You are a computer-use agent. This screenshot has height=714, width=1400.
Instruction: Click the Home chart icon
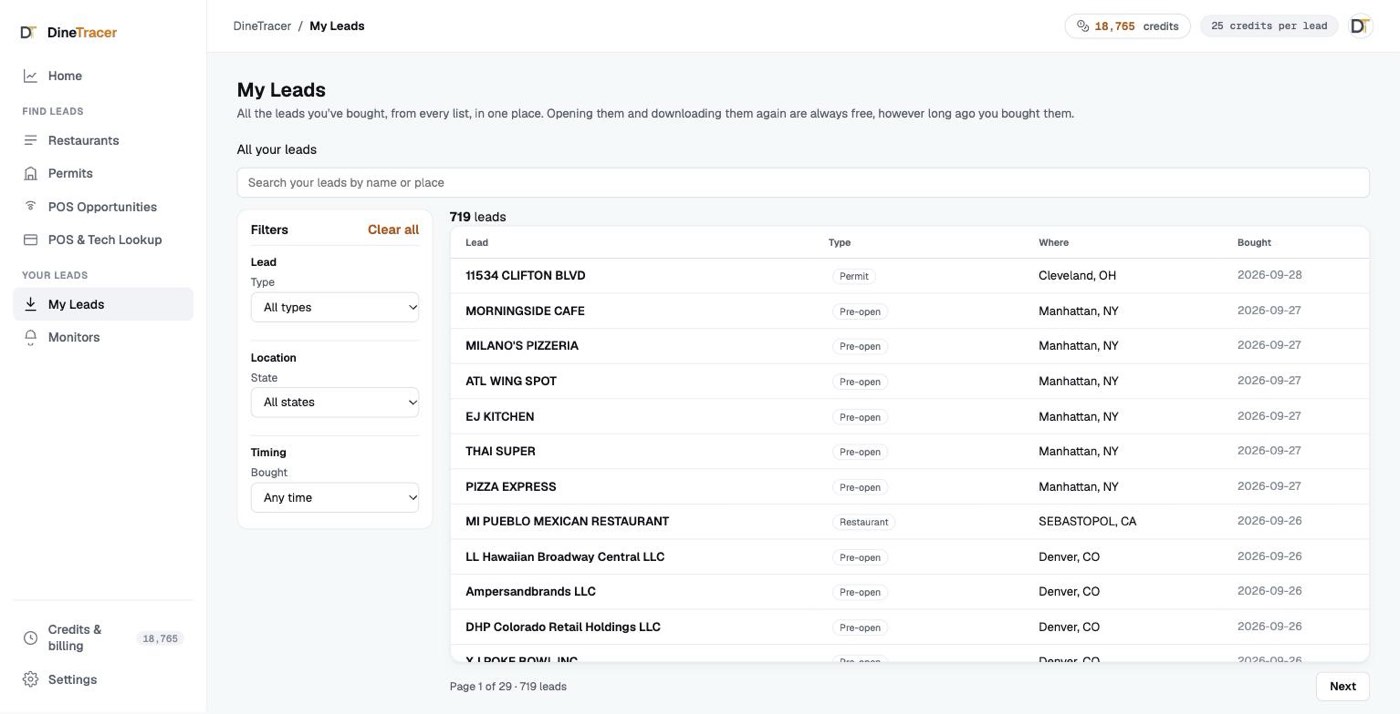coord(31,76)
